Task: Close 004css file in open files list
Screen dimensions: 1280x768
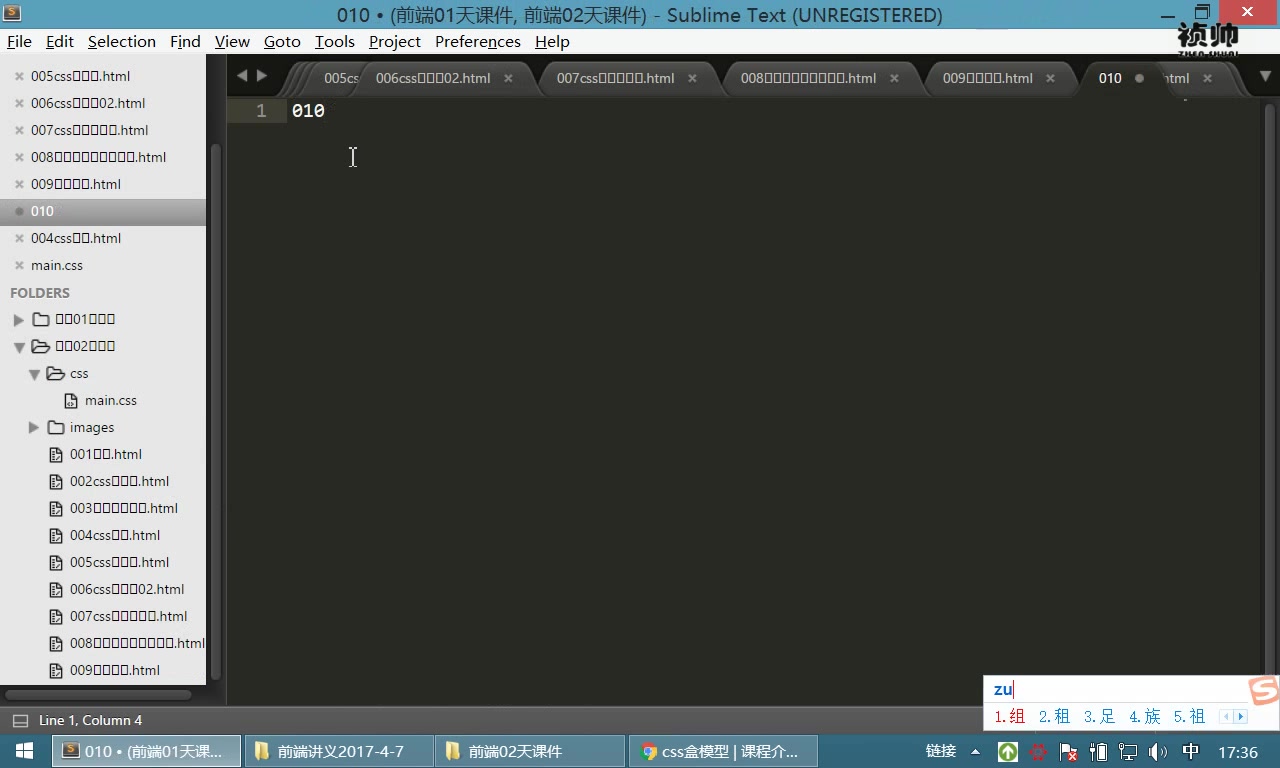Action: coord(19,238)
